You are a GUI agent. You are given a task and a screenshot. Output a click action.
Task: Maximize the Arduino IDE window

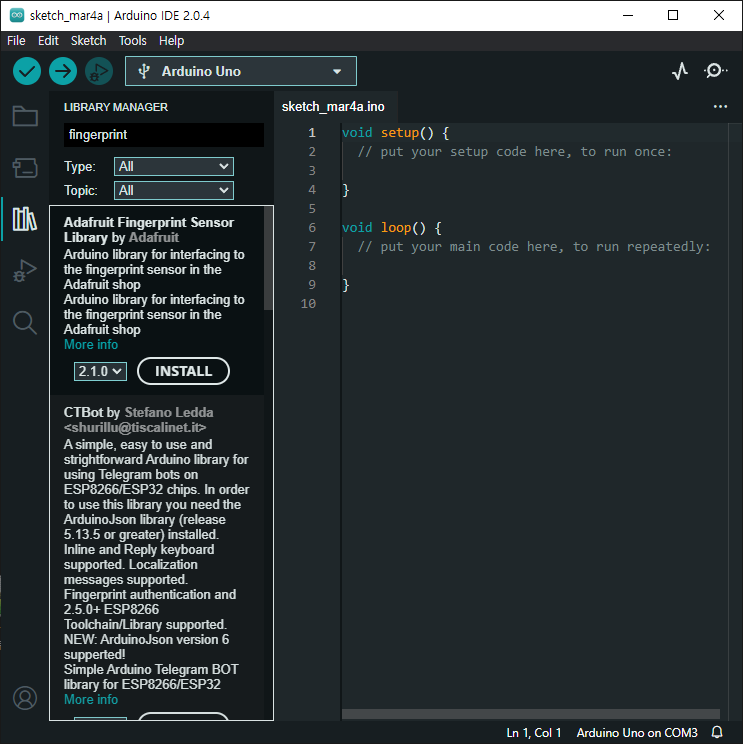(673, 15)
